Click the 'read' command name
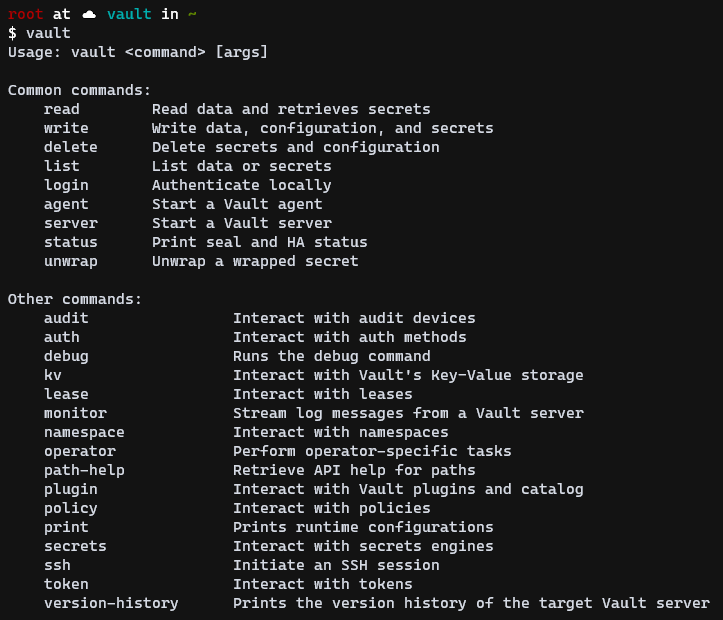Screen dimensions: 723x620 (62, 109)
